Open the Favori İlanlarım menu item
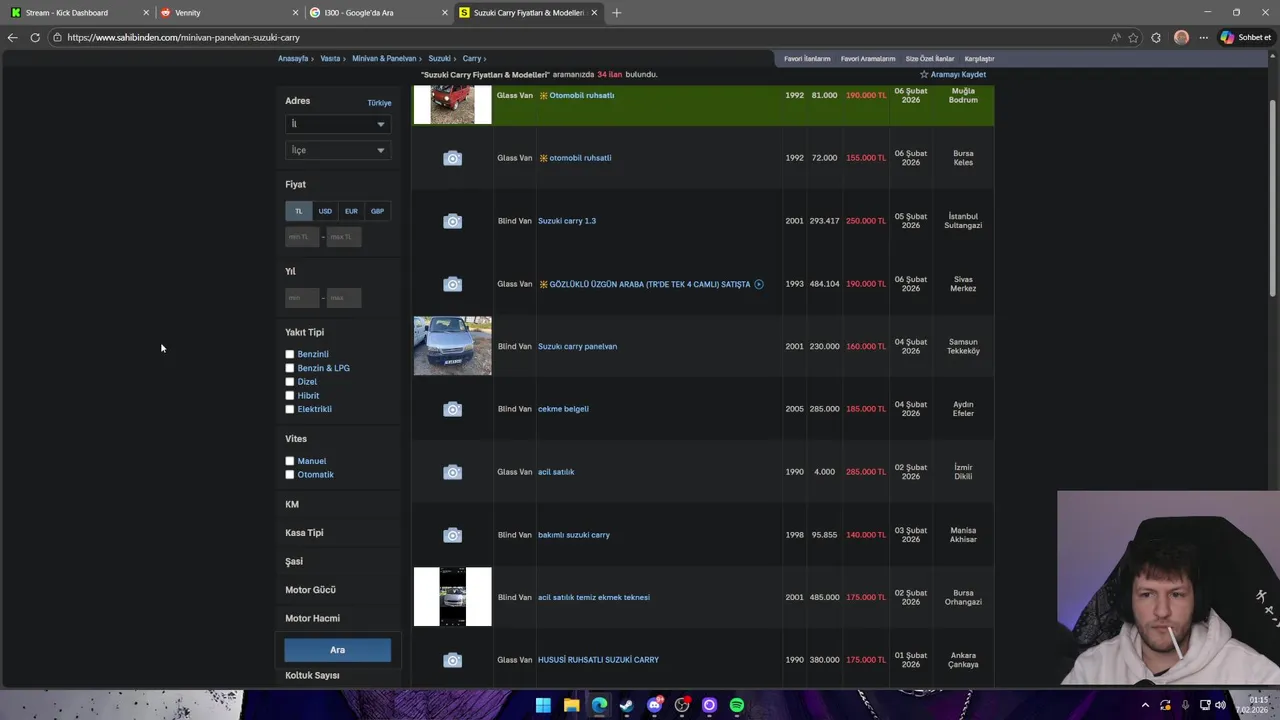The image size is (1280, 720). pos(807,59)
